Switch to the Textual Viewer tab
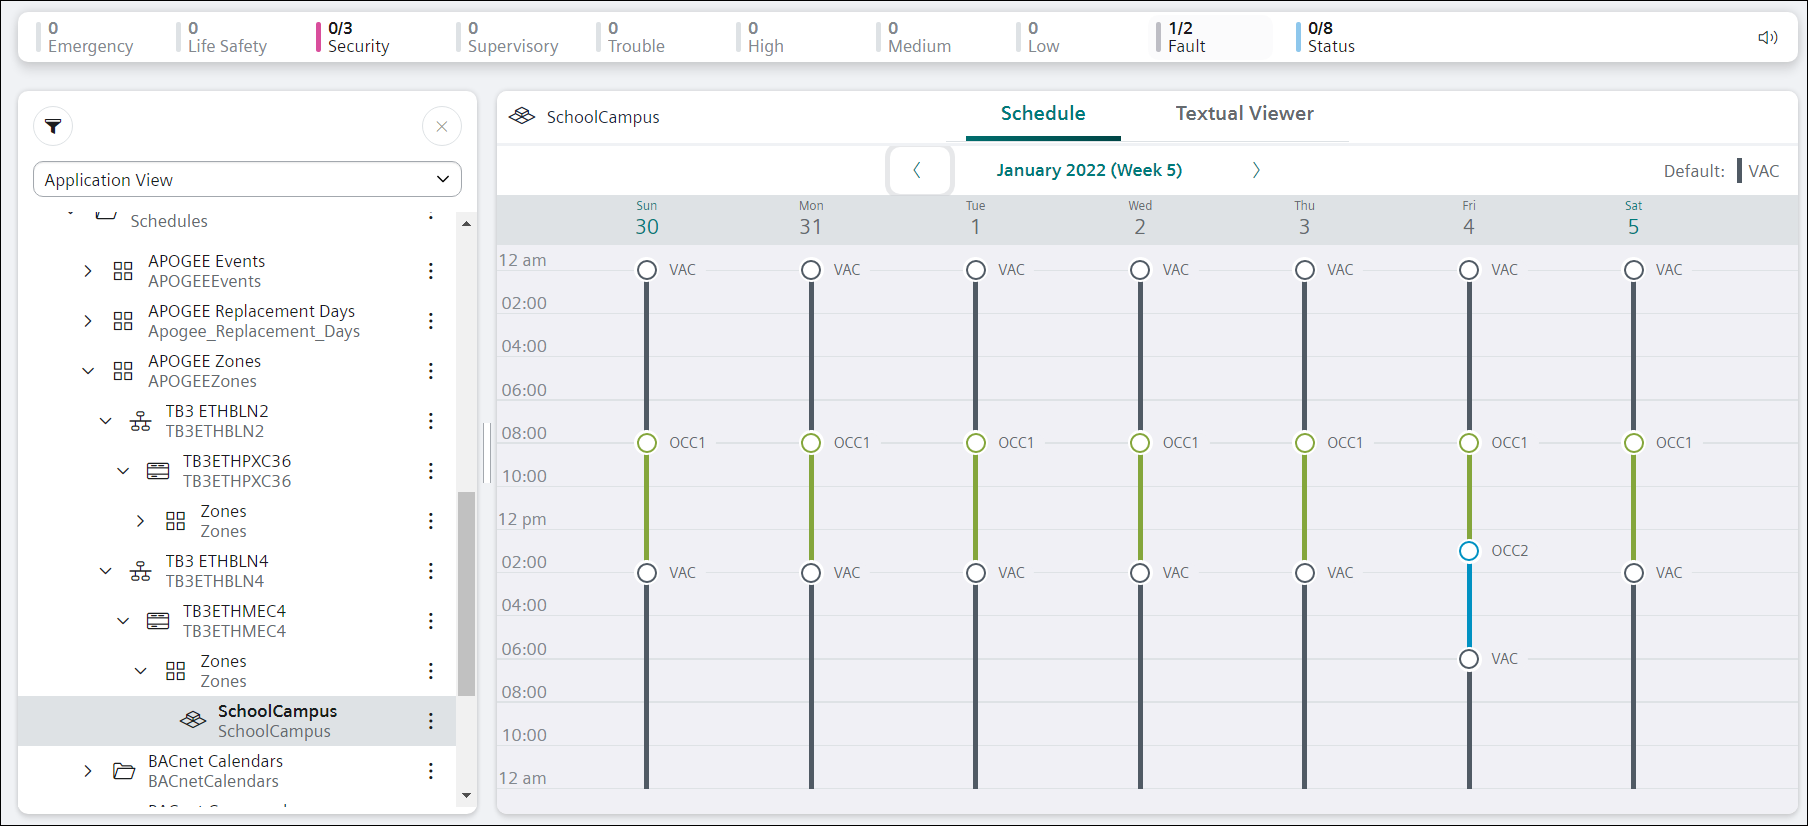The width and height of the screenshot is (1808, 826). pos(1244,114)
